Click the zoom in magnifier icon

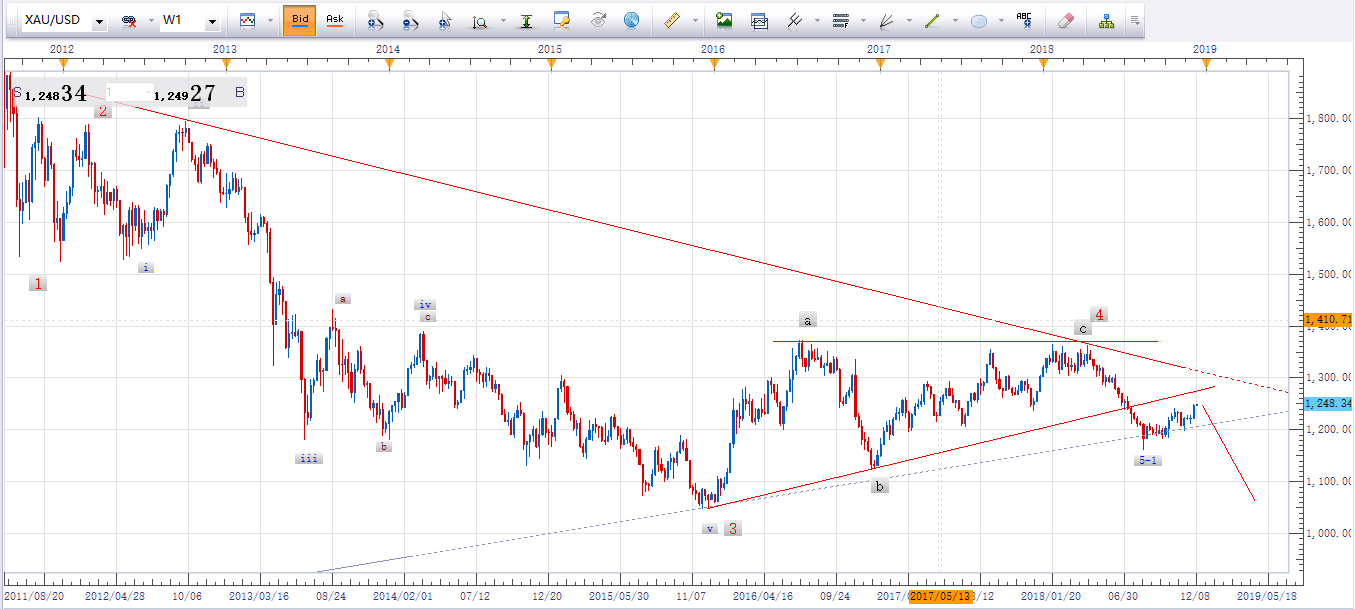click(376, 20)
